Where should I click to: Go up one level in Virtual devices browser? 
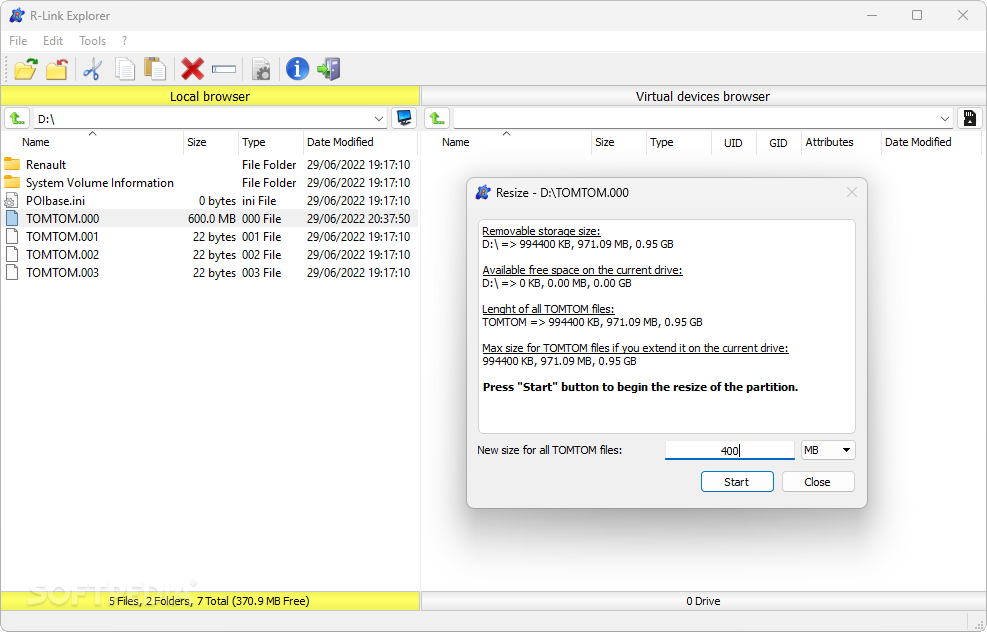click(437, 118)
